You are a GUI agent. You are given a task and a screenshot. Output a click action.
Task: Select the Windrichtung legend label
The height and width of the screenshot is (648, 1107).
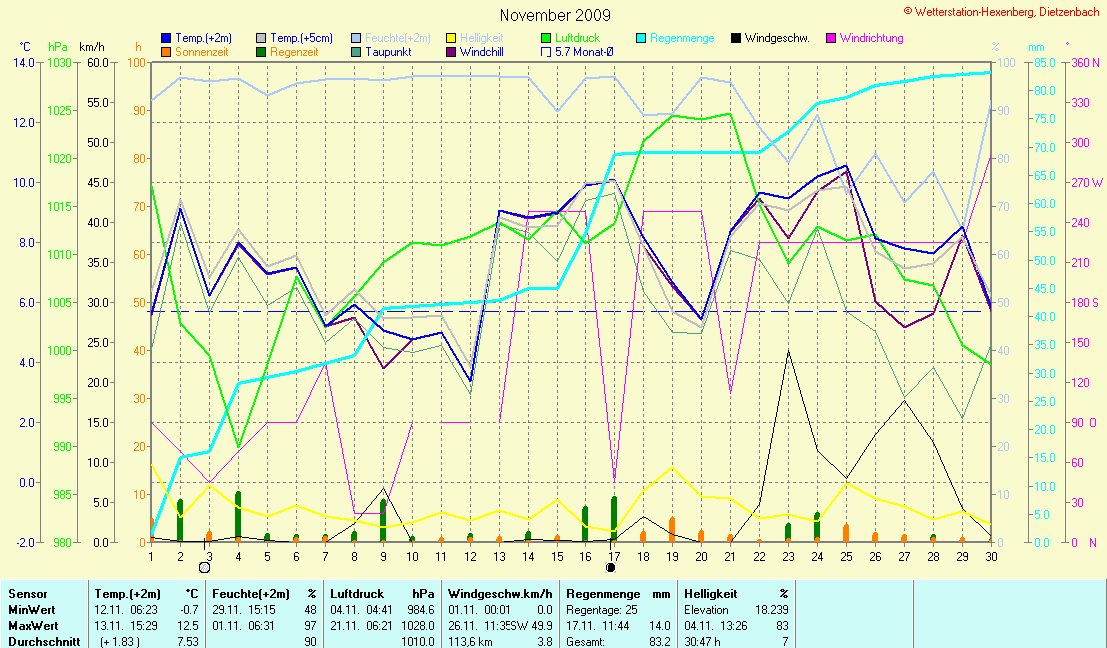[x=871, y=38]
